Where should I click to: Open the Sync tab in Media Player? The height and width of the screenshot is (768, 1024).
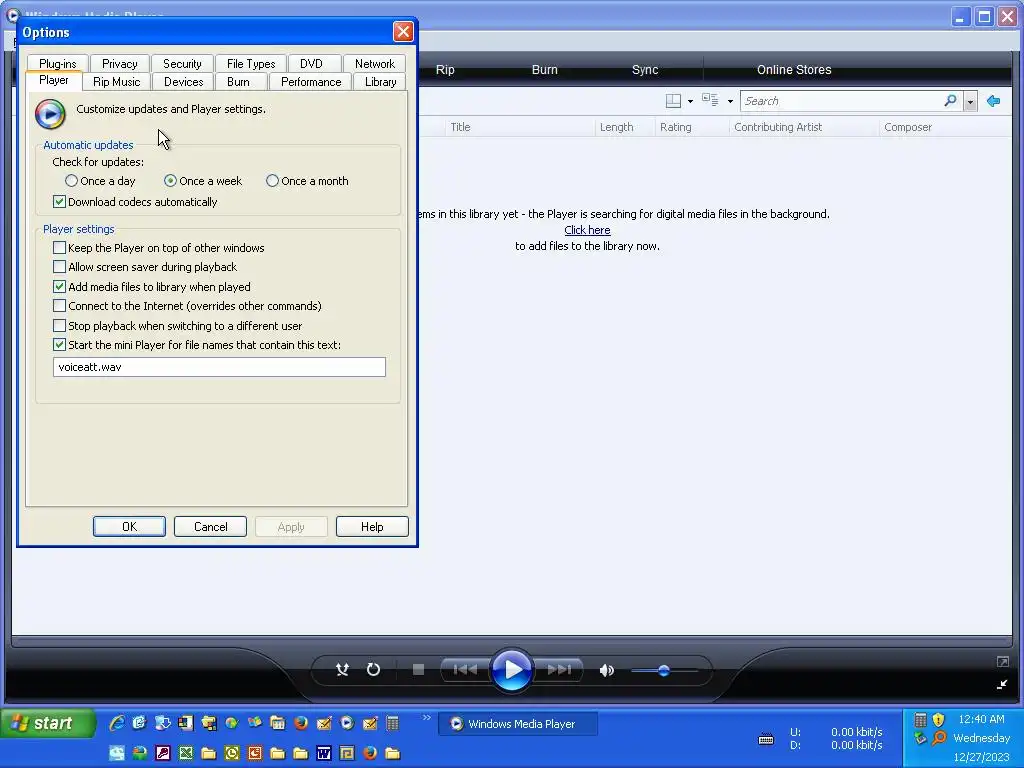(x=645, y=69)
